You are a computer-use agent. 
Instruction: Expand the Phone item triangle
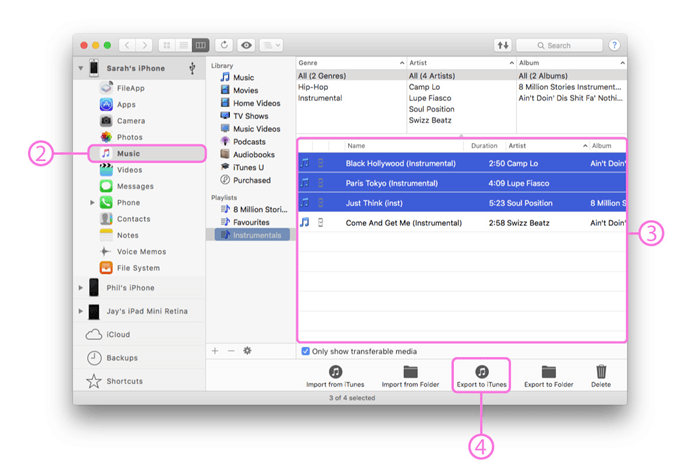pyautogui.click(x=92, y=203)
